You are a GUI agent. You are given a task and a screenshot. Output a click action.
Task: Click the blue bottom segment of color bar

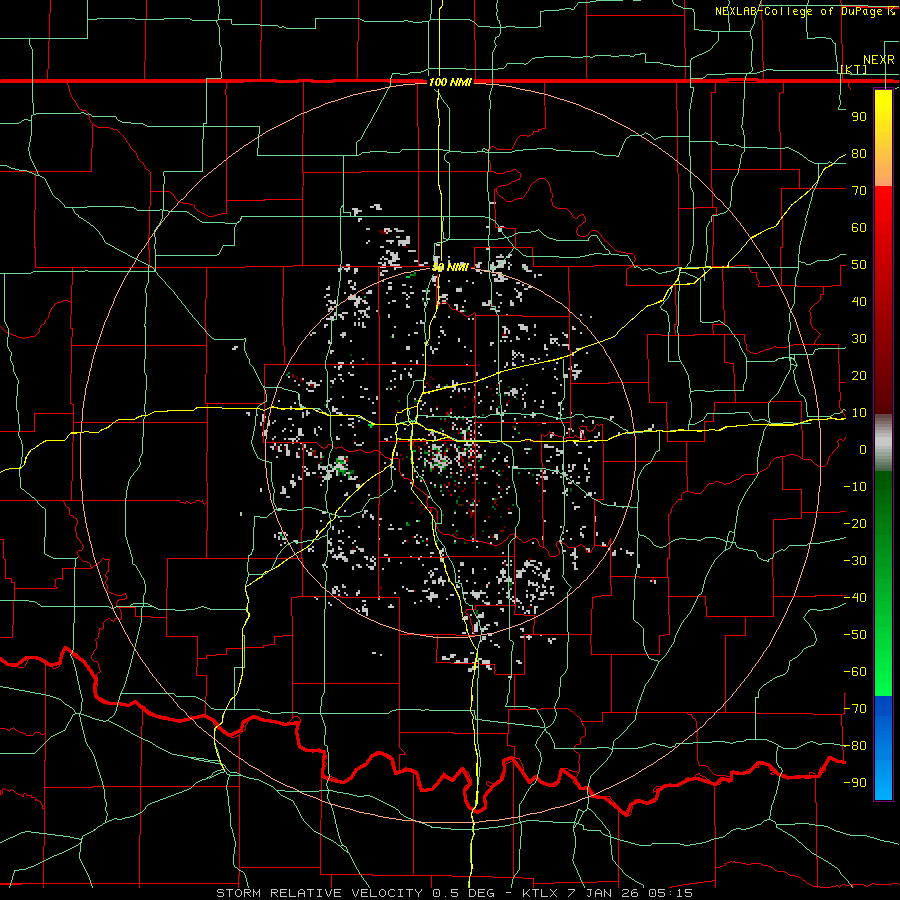[883, 748]
